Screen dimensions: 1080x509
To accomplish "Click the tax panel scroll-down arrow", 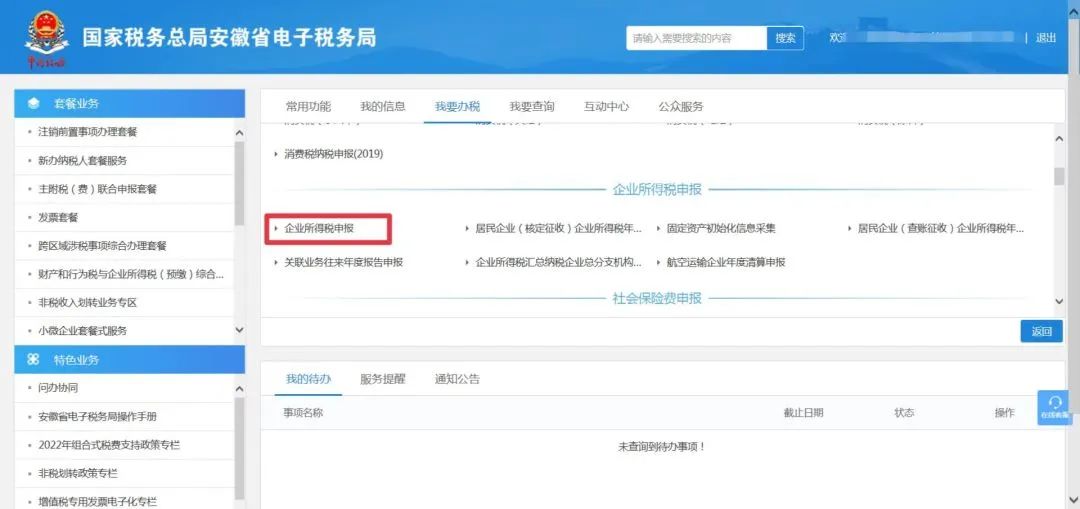I will (1059, 302).
